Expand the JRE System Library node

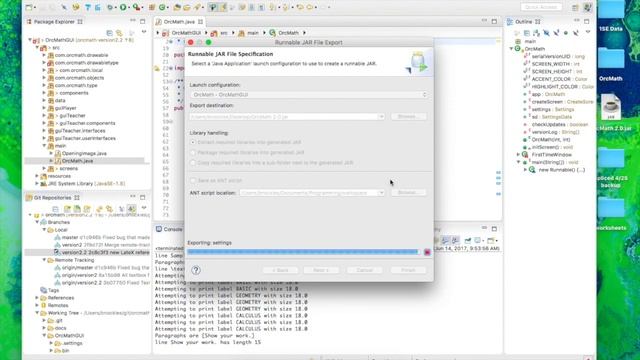(x=37, y=183)
